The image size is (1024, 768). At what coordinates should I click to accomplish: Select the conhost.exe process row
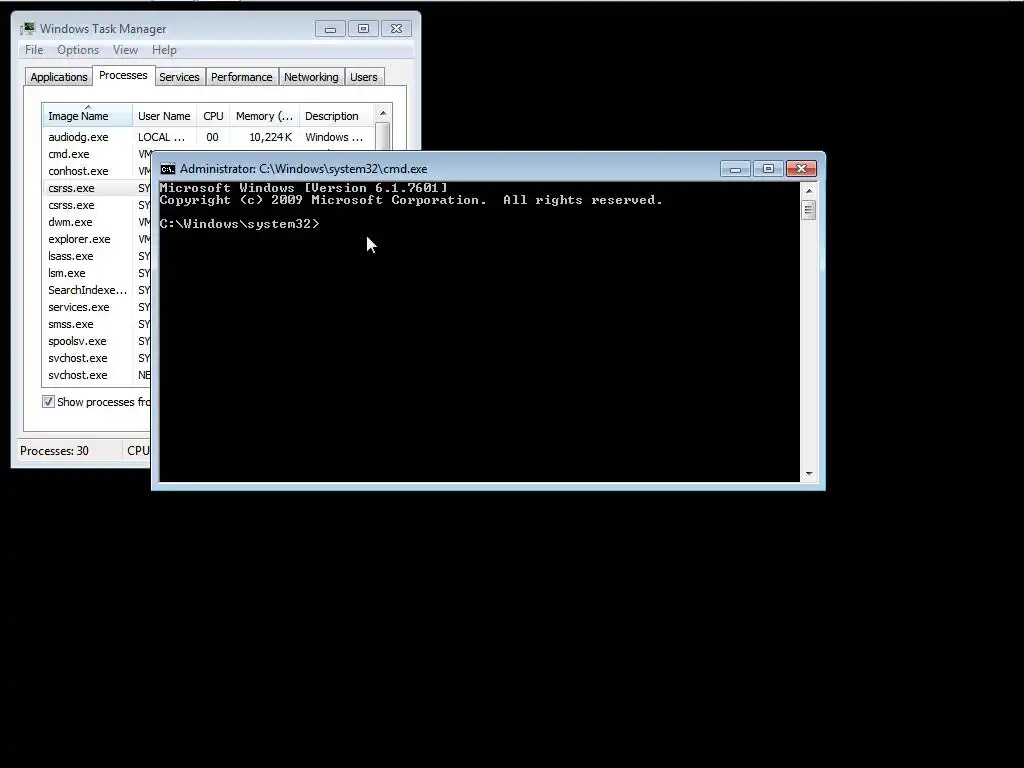click(x=97, y=171)
